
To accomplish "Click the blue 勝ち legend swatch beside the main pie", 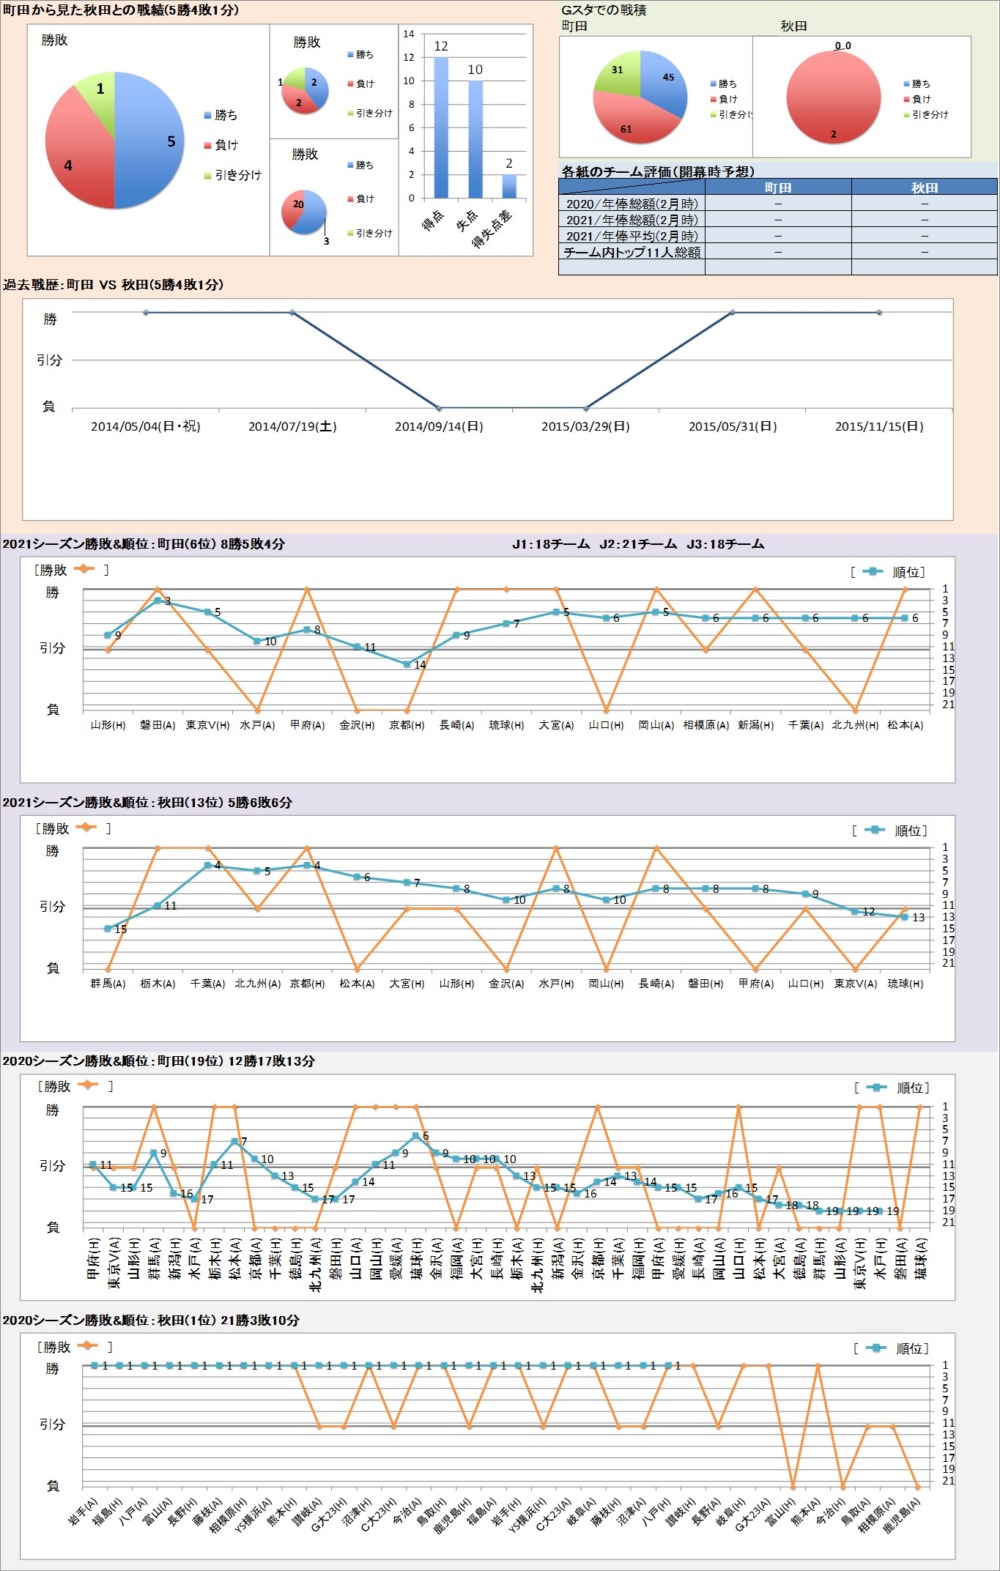I will tap(208, 116).
